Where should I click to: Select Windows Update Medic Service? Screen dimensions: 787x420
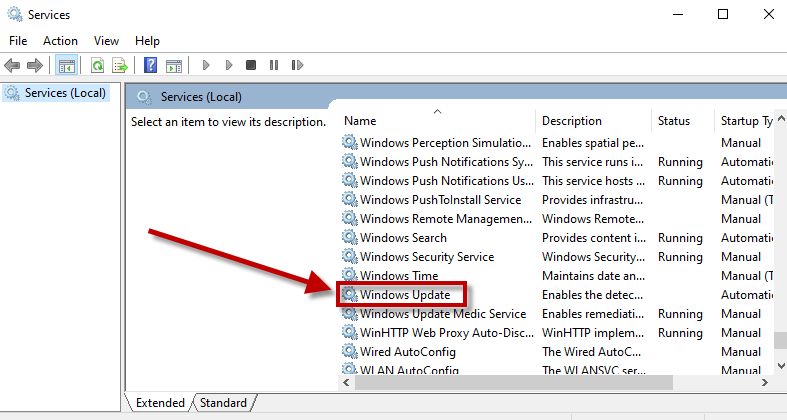tap(557, 314)
